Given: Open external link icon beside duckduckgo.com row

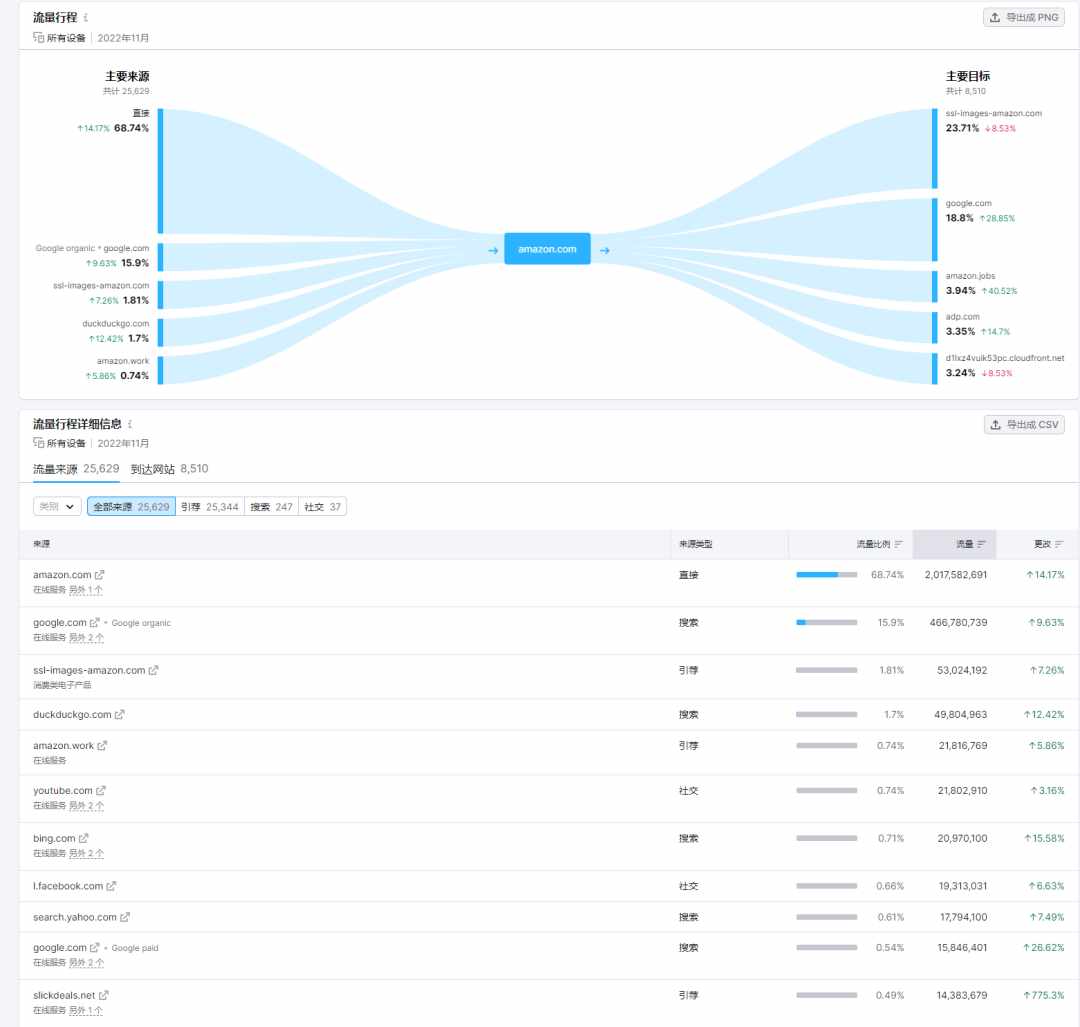Looking at the screenshot, I should (x=119, y=714).
